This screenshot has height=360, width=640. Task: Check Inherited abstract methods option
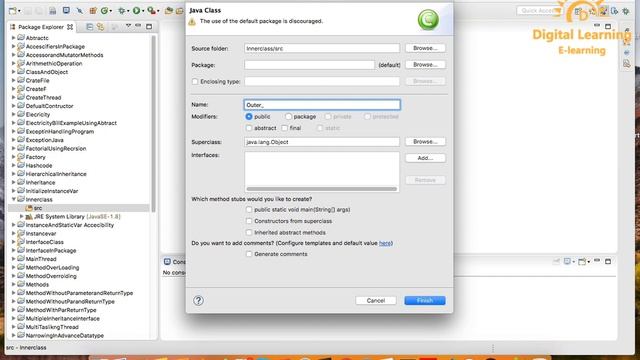[x=249, y=232]
